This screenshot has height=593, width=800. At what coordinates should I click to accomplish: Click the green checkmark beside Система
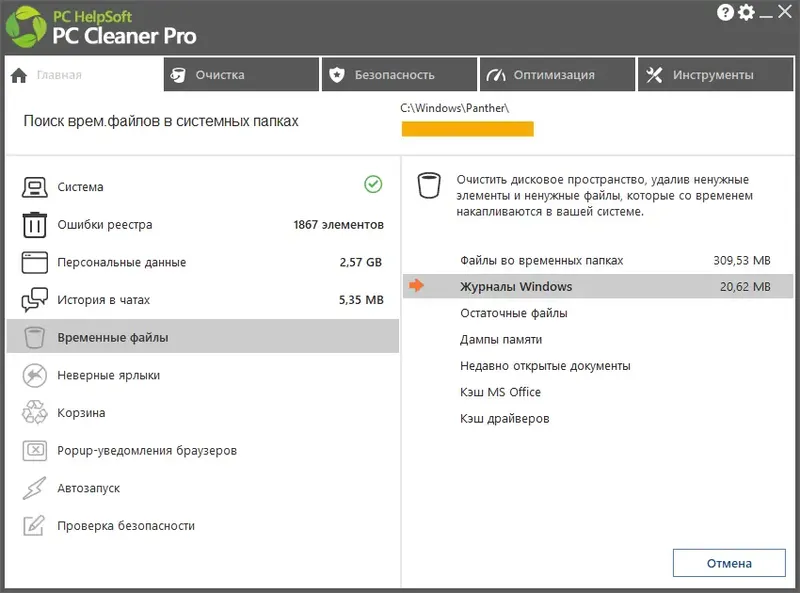click(x=373, y=186)
